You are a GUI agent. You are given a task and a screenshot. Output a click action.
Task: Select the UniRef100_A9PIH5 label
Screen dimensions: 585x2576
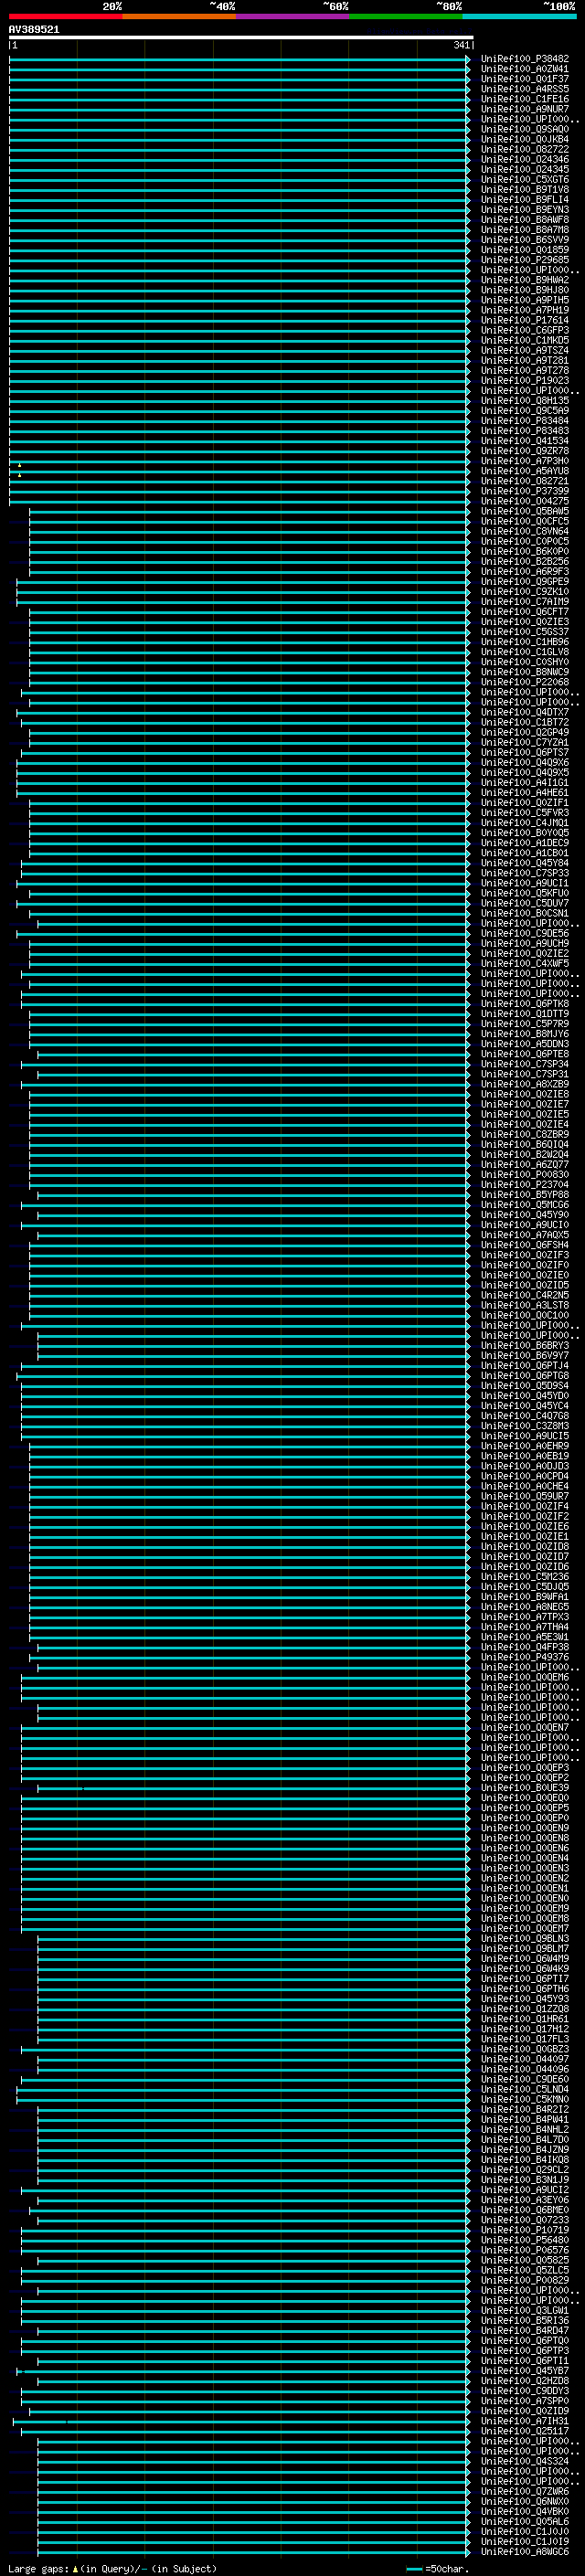(x=525, y=300)
